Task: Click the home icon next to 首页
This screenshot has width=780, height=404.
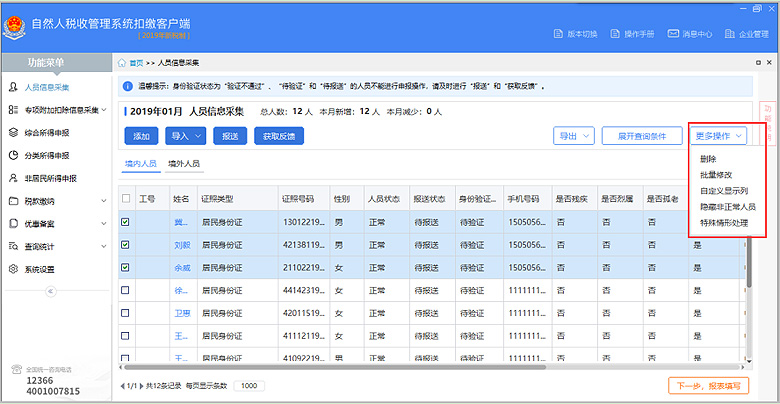Action: coord(122,62)
